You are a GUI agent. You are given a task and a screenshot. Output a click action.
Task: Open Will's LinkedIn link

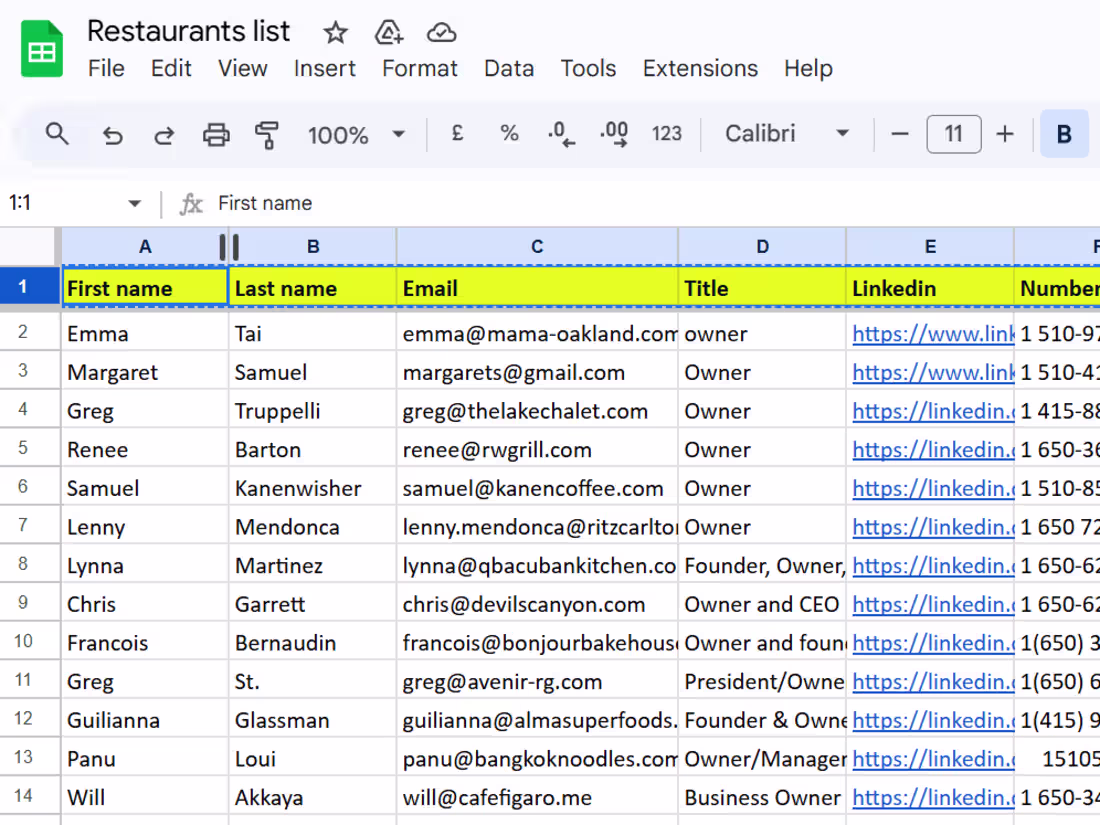tap(933, 798)
